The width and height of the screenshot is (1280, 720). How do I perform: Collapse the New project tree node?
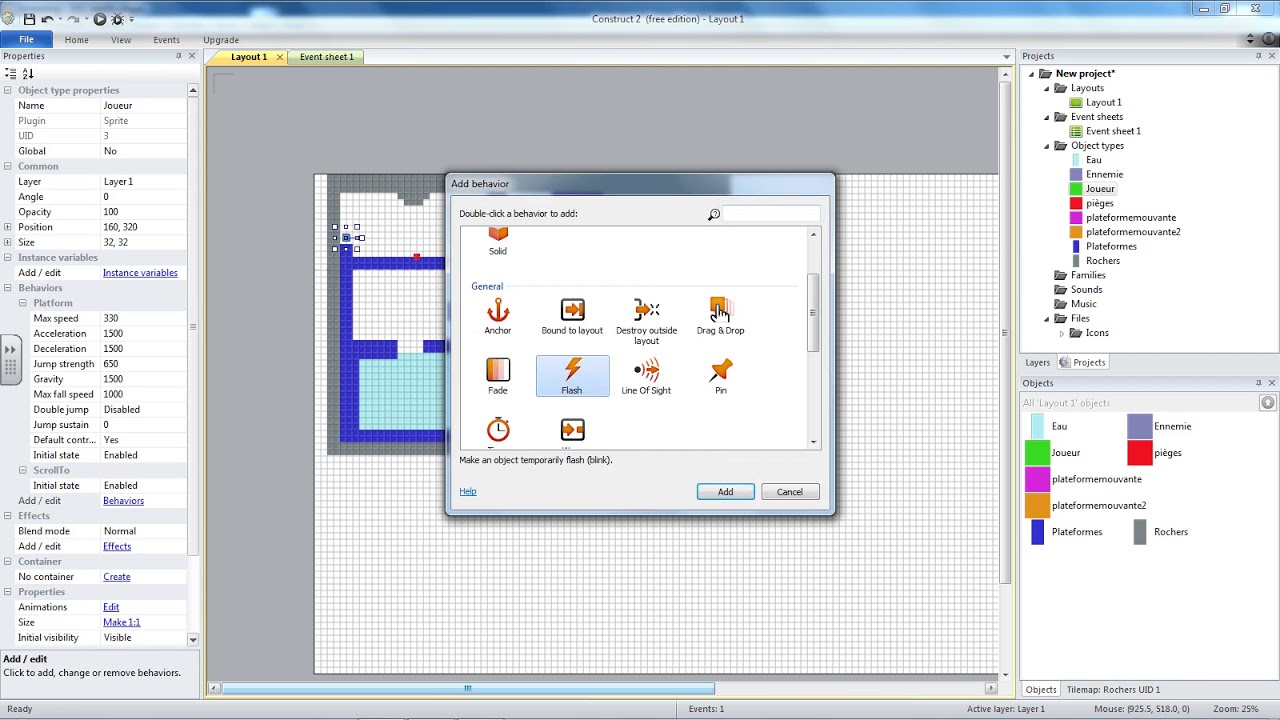[x=1032, y=73]
